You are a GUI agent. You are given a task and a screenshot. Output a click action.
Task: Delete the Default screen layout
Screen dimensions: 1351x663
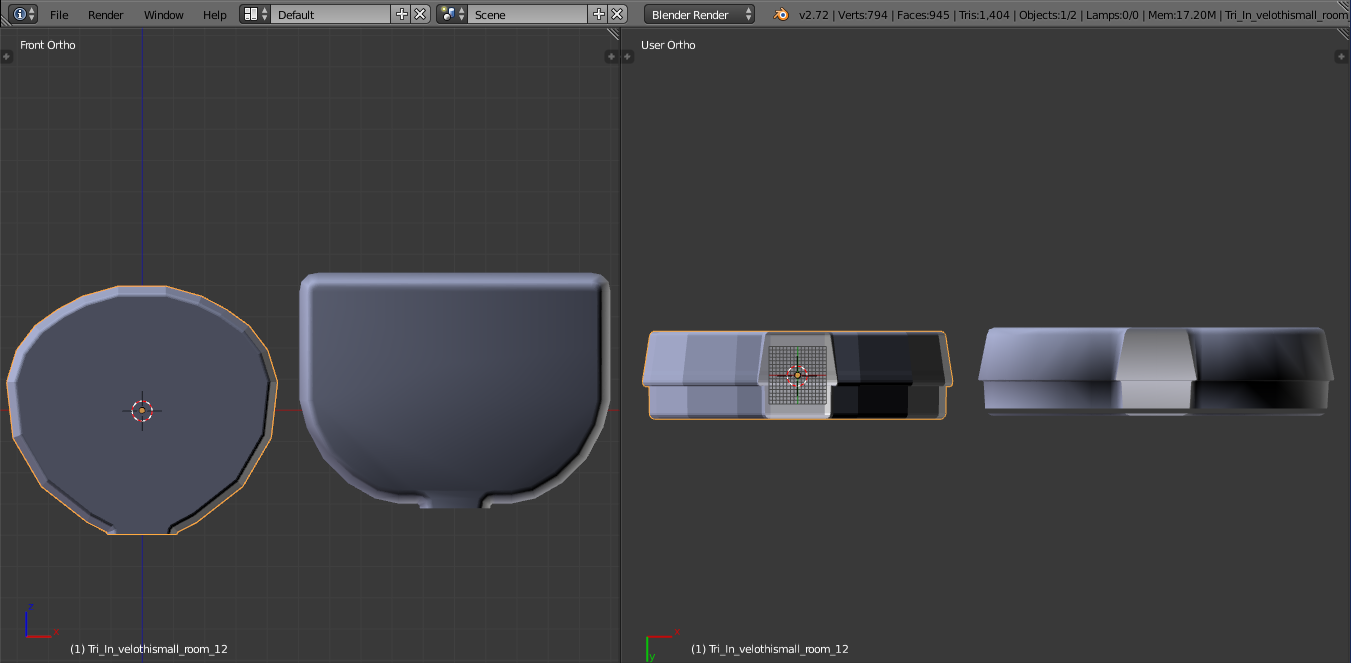tap(421, 14)
